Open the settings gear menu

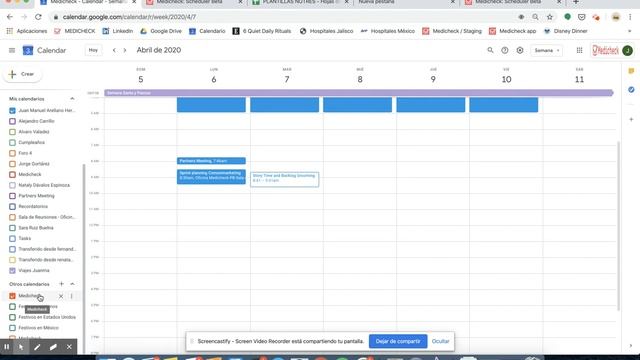pyautogui.click(x=520, y=50)
